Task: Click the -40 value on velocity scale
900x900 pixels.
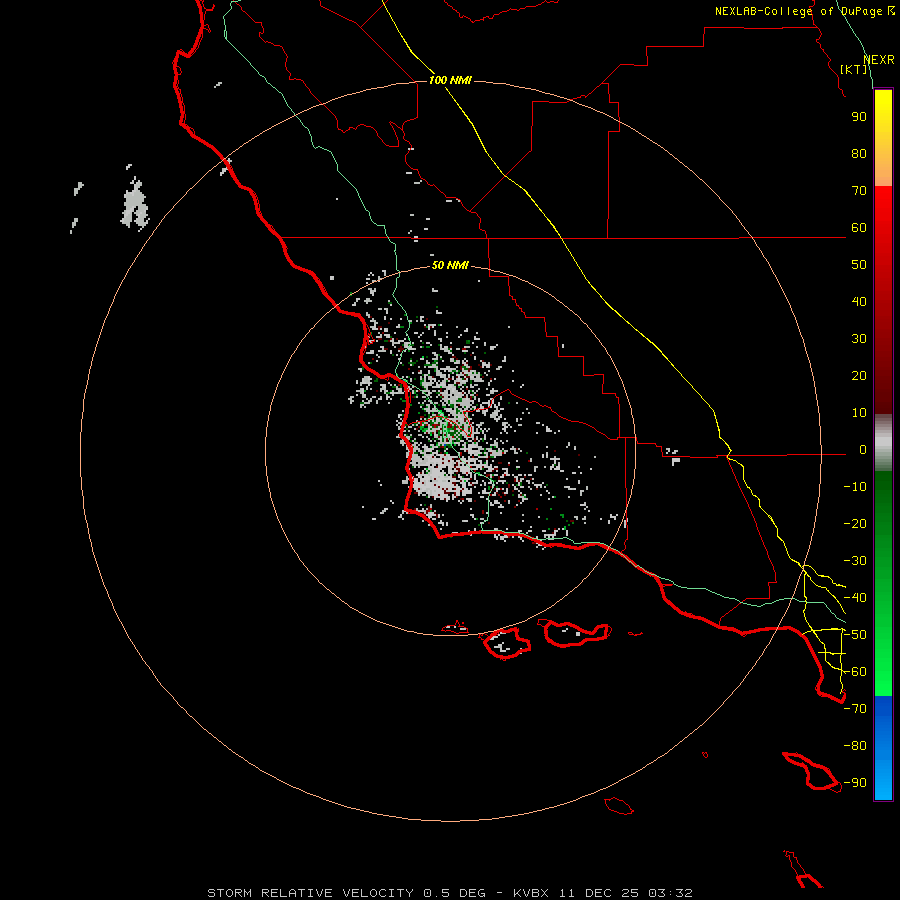Action: [x=855, y=598]
